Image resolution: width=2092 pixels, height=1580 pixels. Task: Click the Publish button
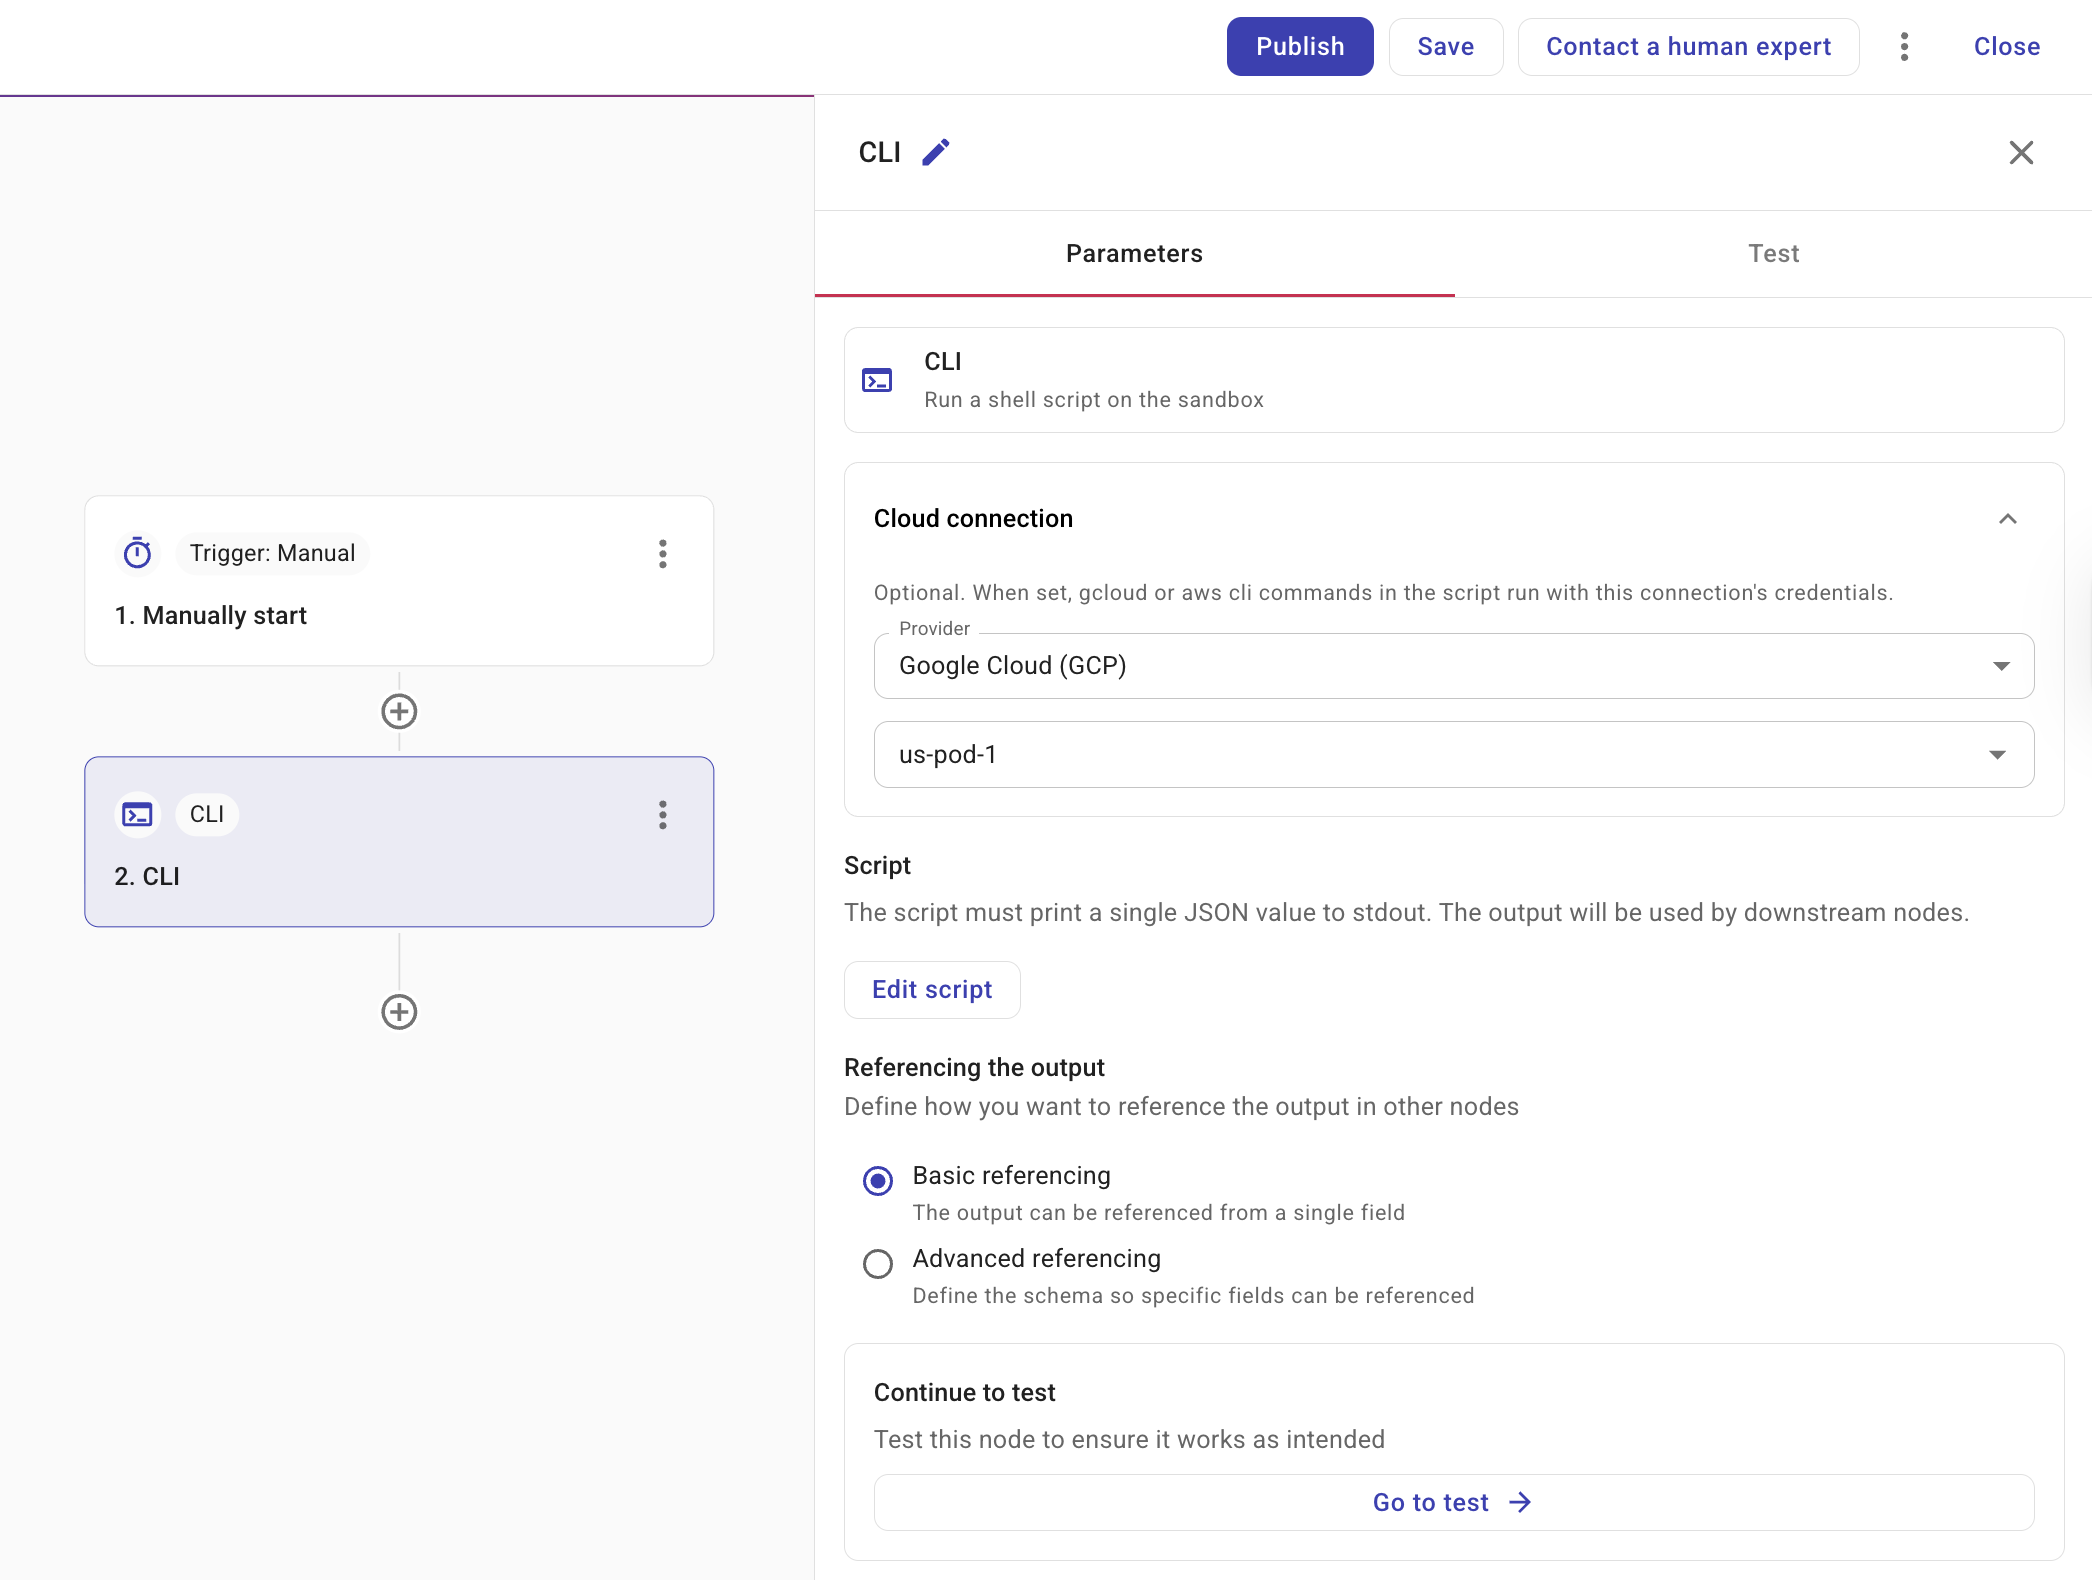click(1299, 47)
